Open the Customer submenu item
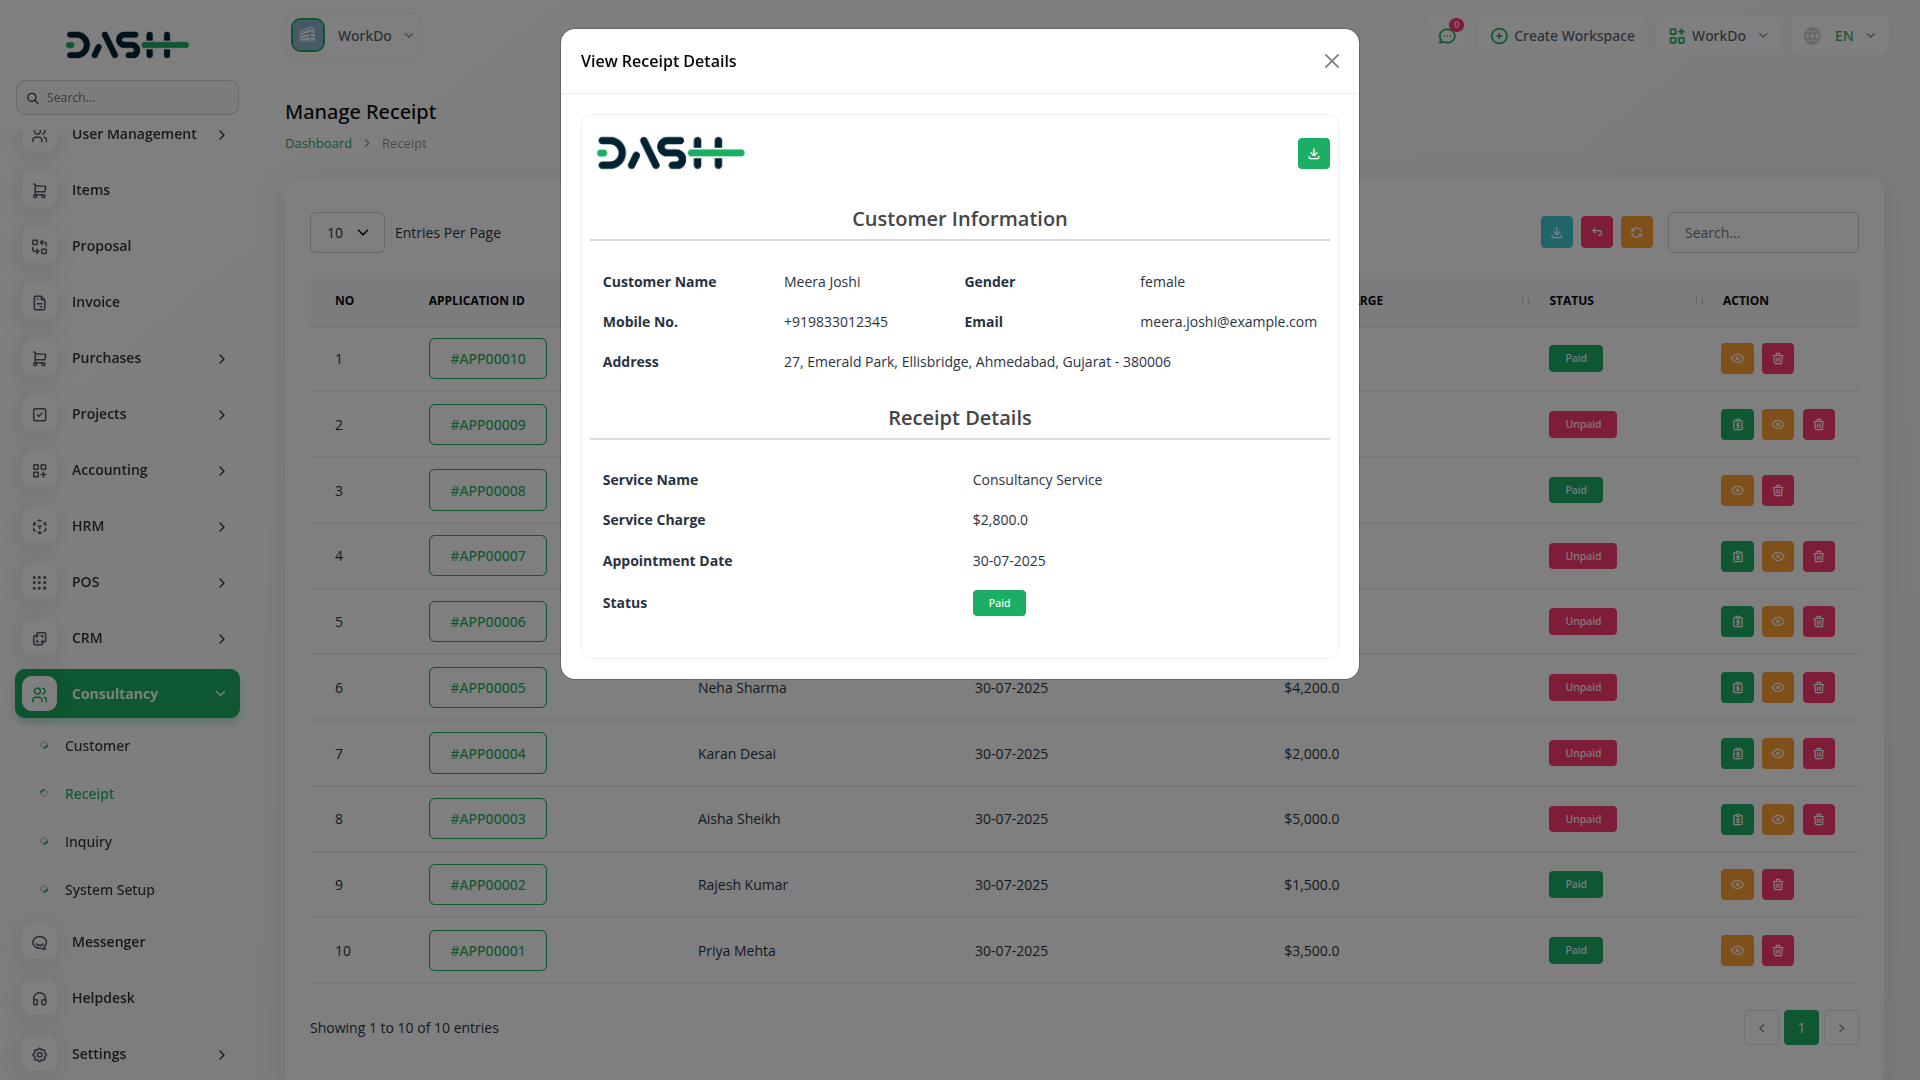Screen dimensions: 1920x1080 coord(97,746)
